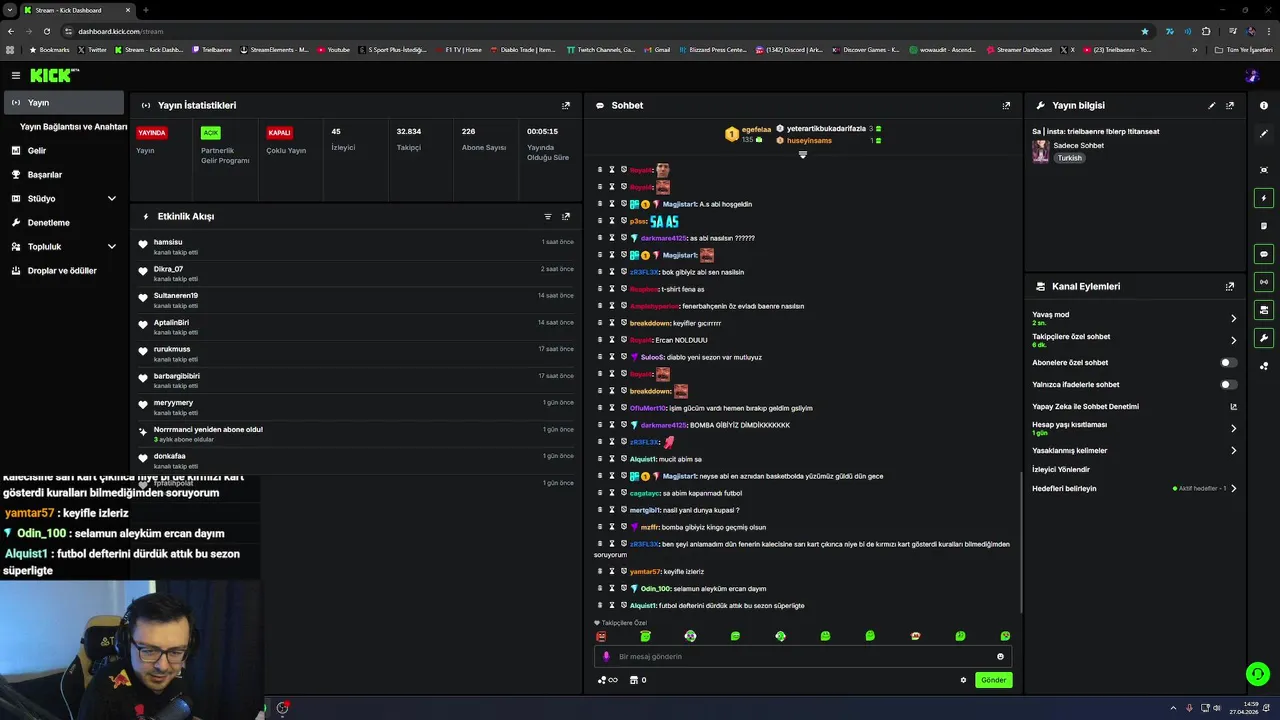Open Yayın Bağlantısı ve Anahtarı
The width and height of the screenshot is (1280, 720).
[x=73, y=127]
